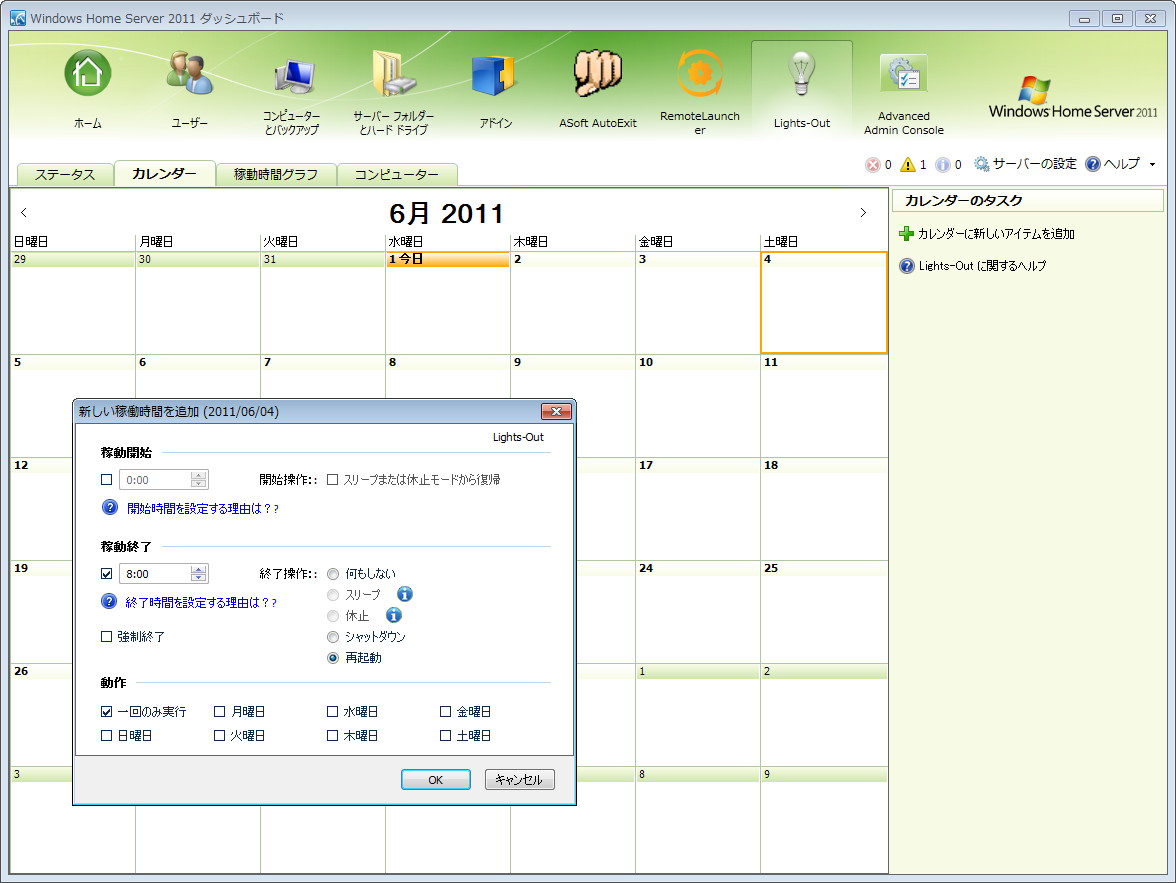This screenshot has width=1176, height=883.
Task: Switch to ステータス tab
Action: pyautogui.click(x=64, y=174)
